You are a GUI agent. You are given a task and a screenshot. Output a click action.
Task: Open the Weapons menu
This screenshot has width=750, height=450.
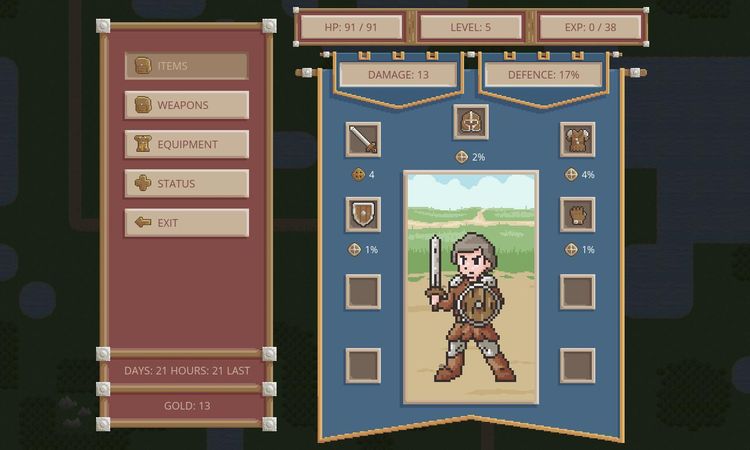(186, 105)
